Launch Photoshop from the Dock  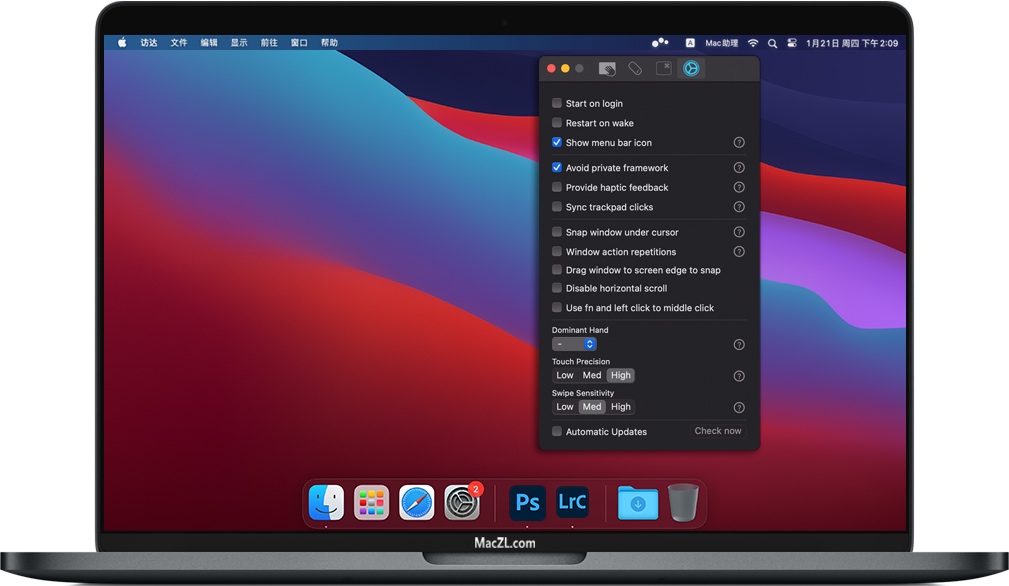(x=527, y=502)
